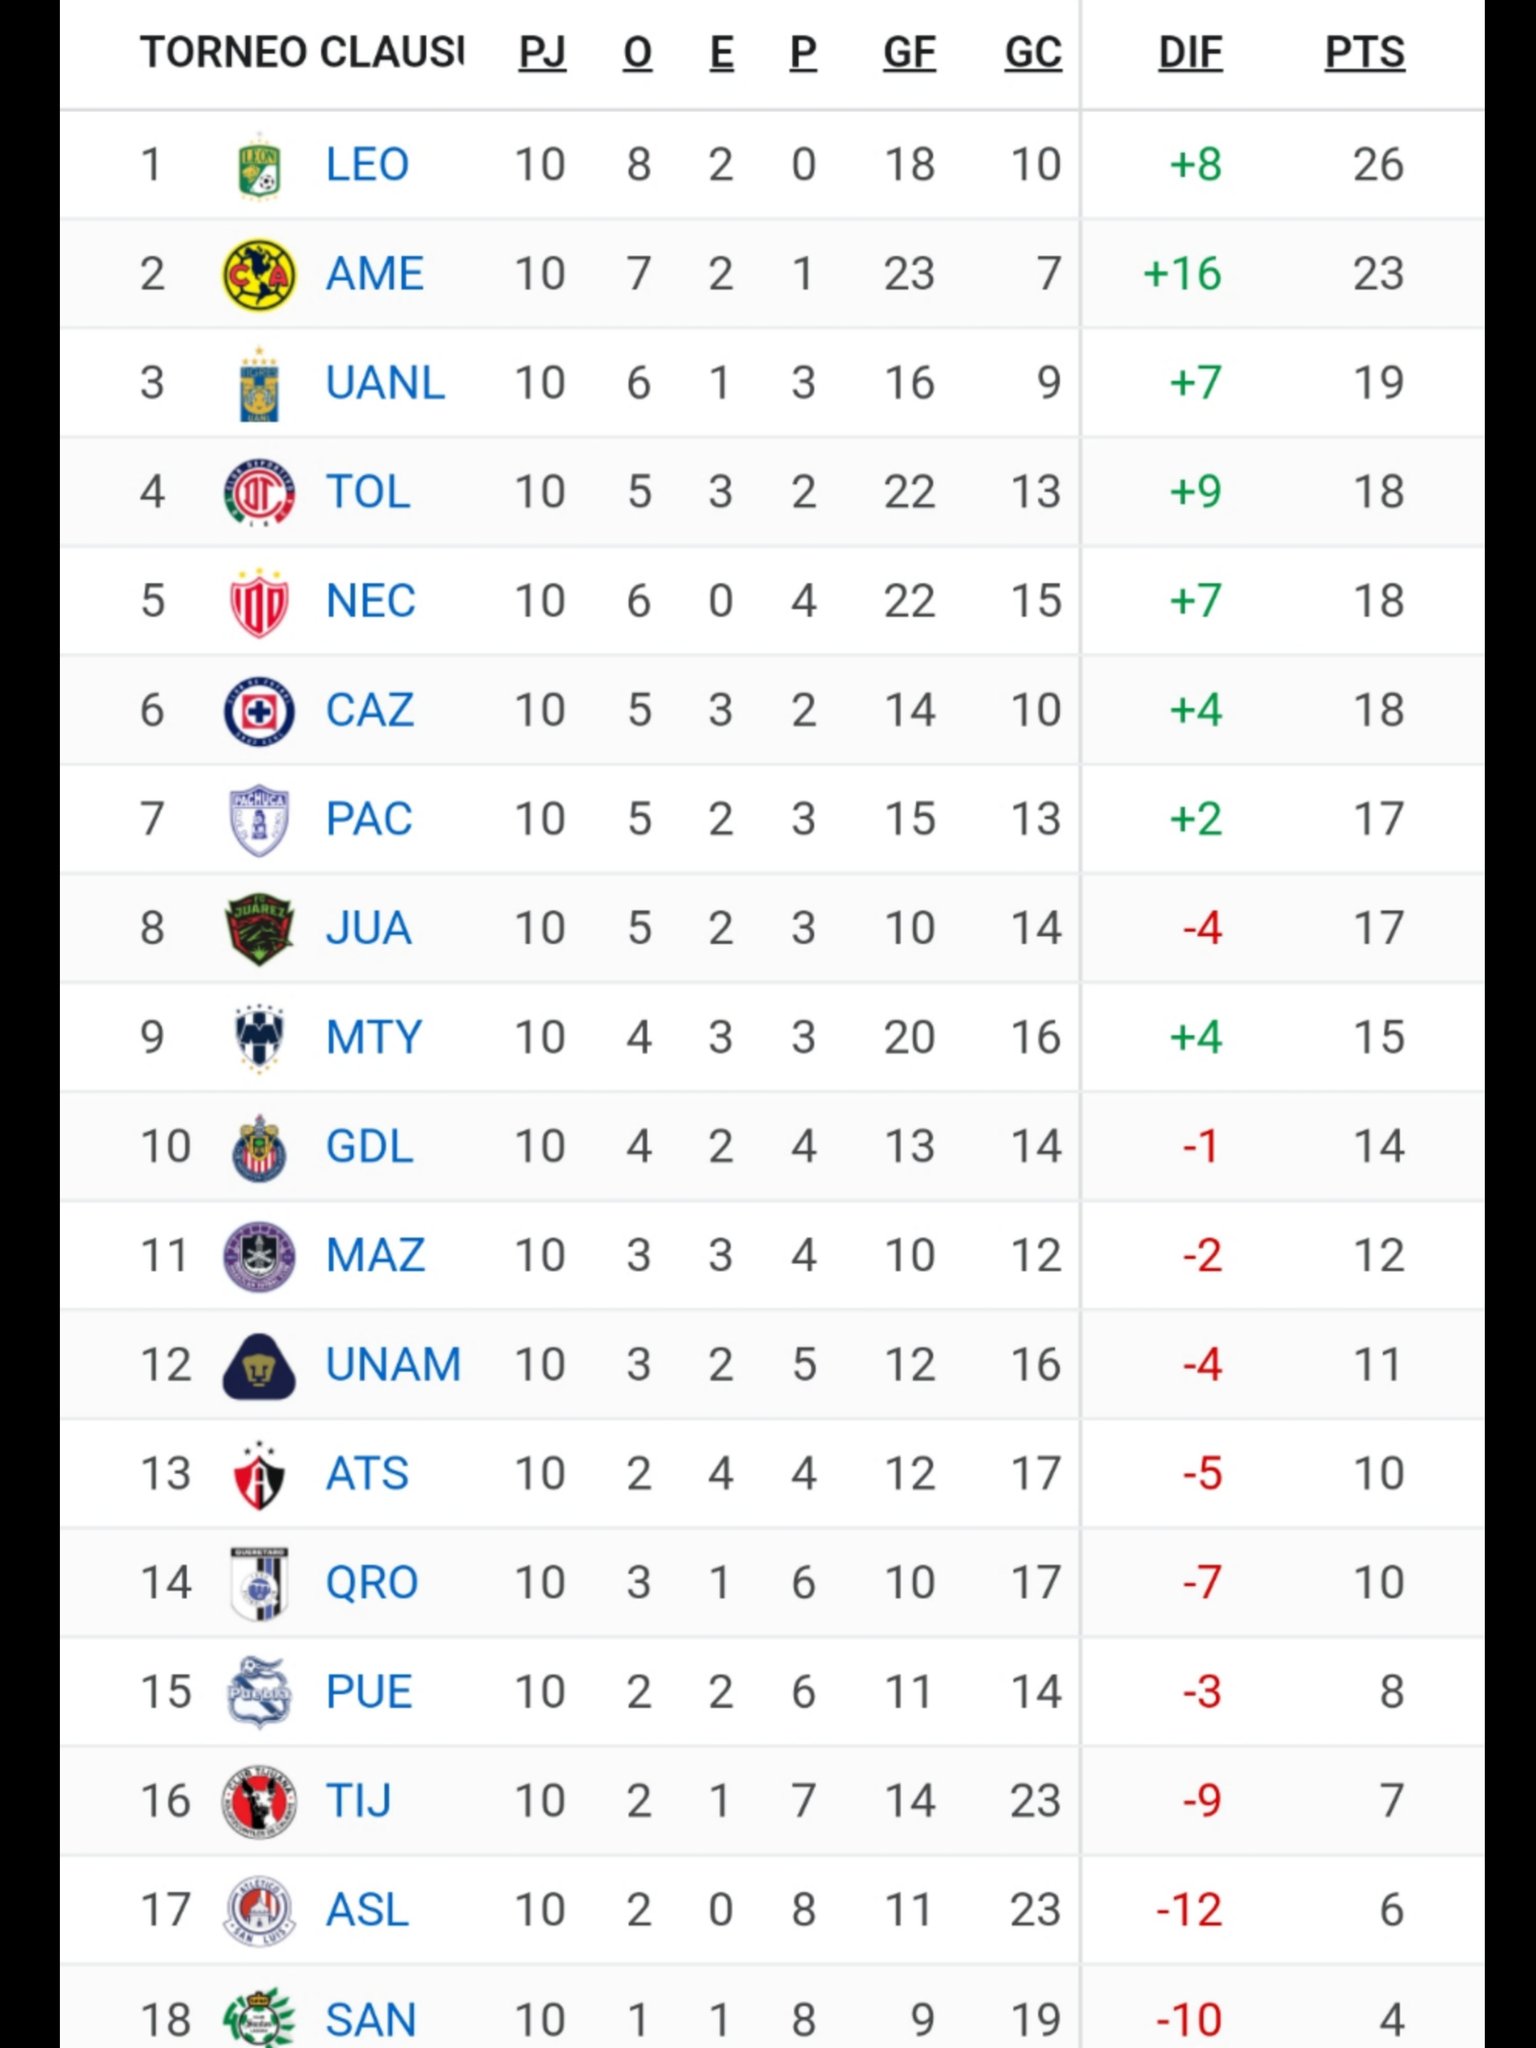This screenshot has height=2048, width=1536.
Task: Sort by PJ games-played header
Action: 541,52
